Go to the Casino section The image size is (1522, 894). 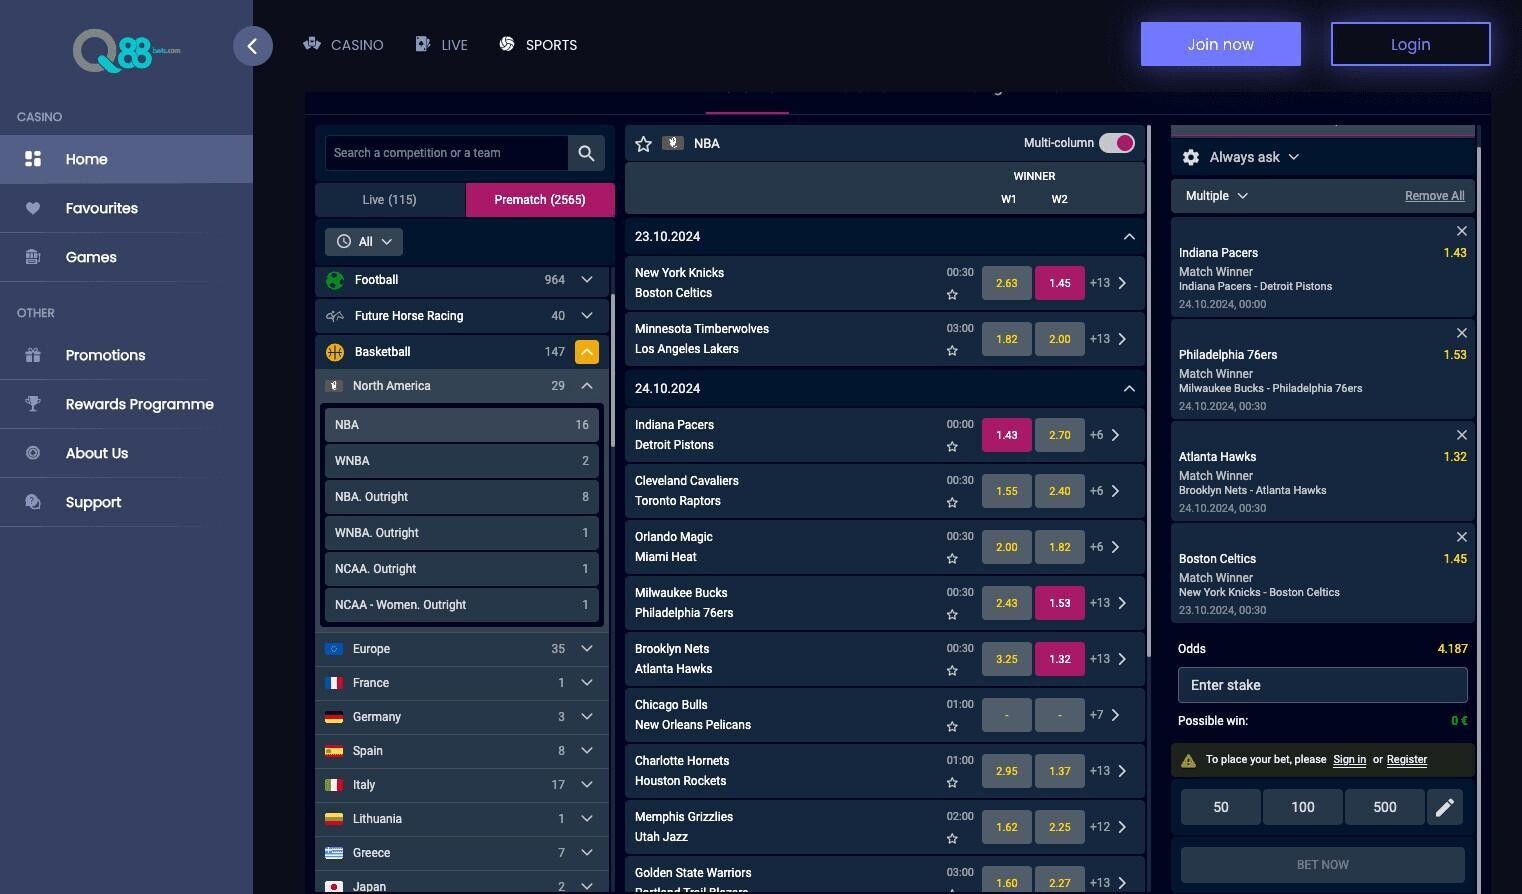[343, 45]
